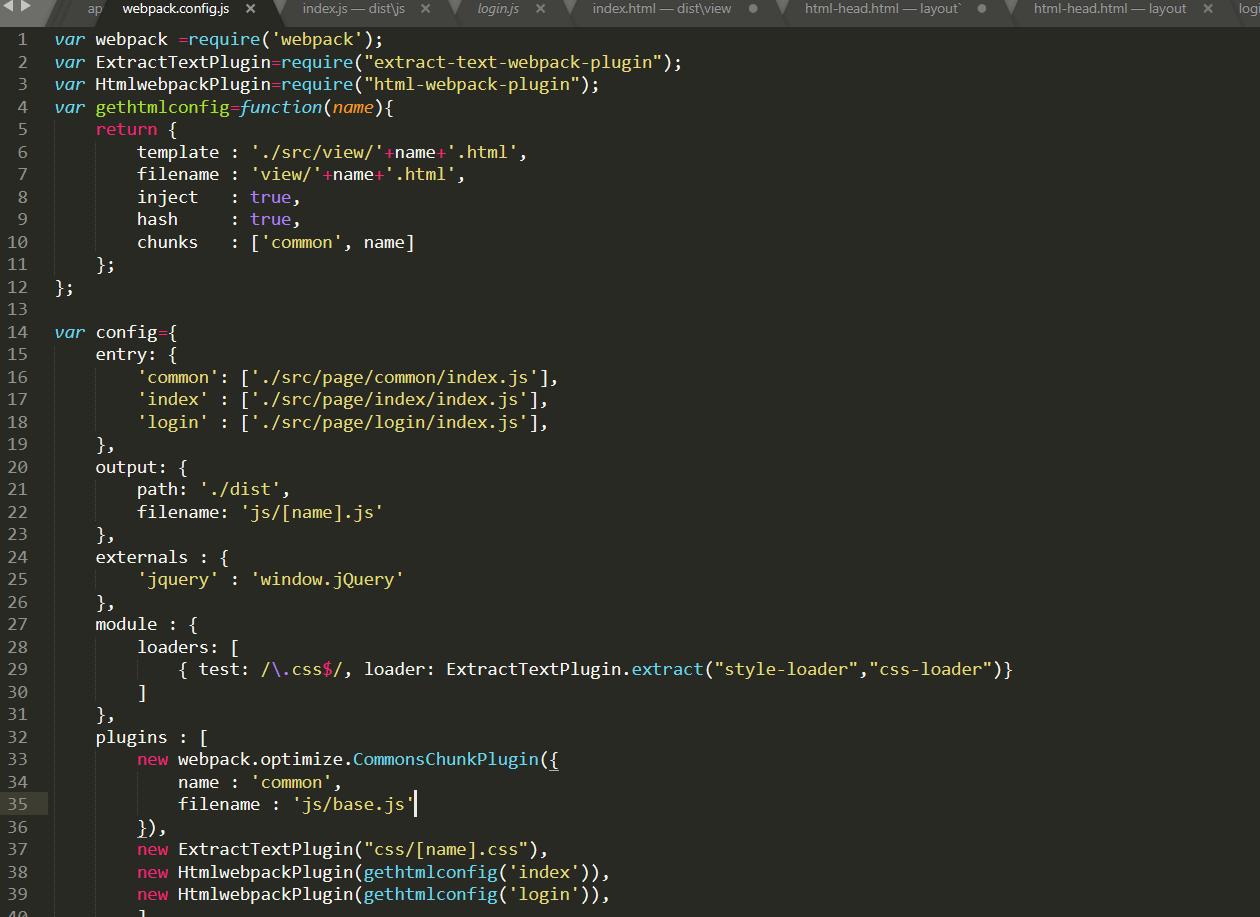The height and width of the screenshot is (917, 1260).
Task: Place cursor on CommonsChunkPlugin text
Action: point(445,759)
